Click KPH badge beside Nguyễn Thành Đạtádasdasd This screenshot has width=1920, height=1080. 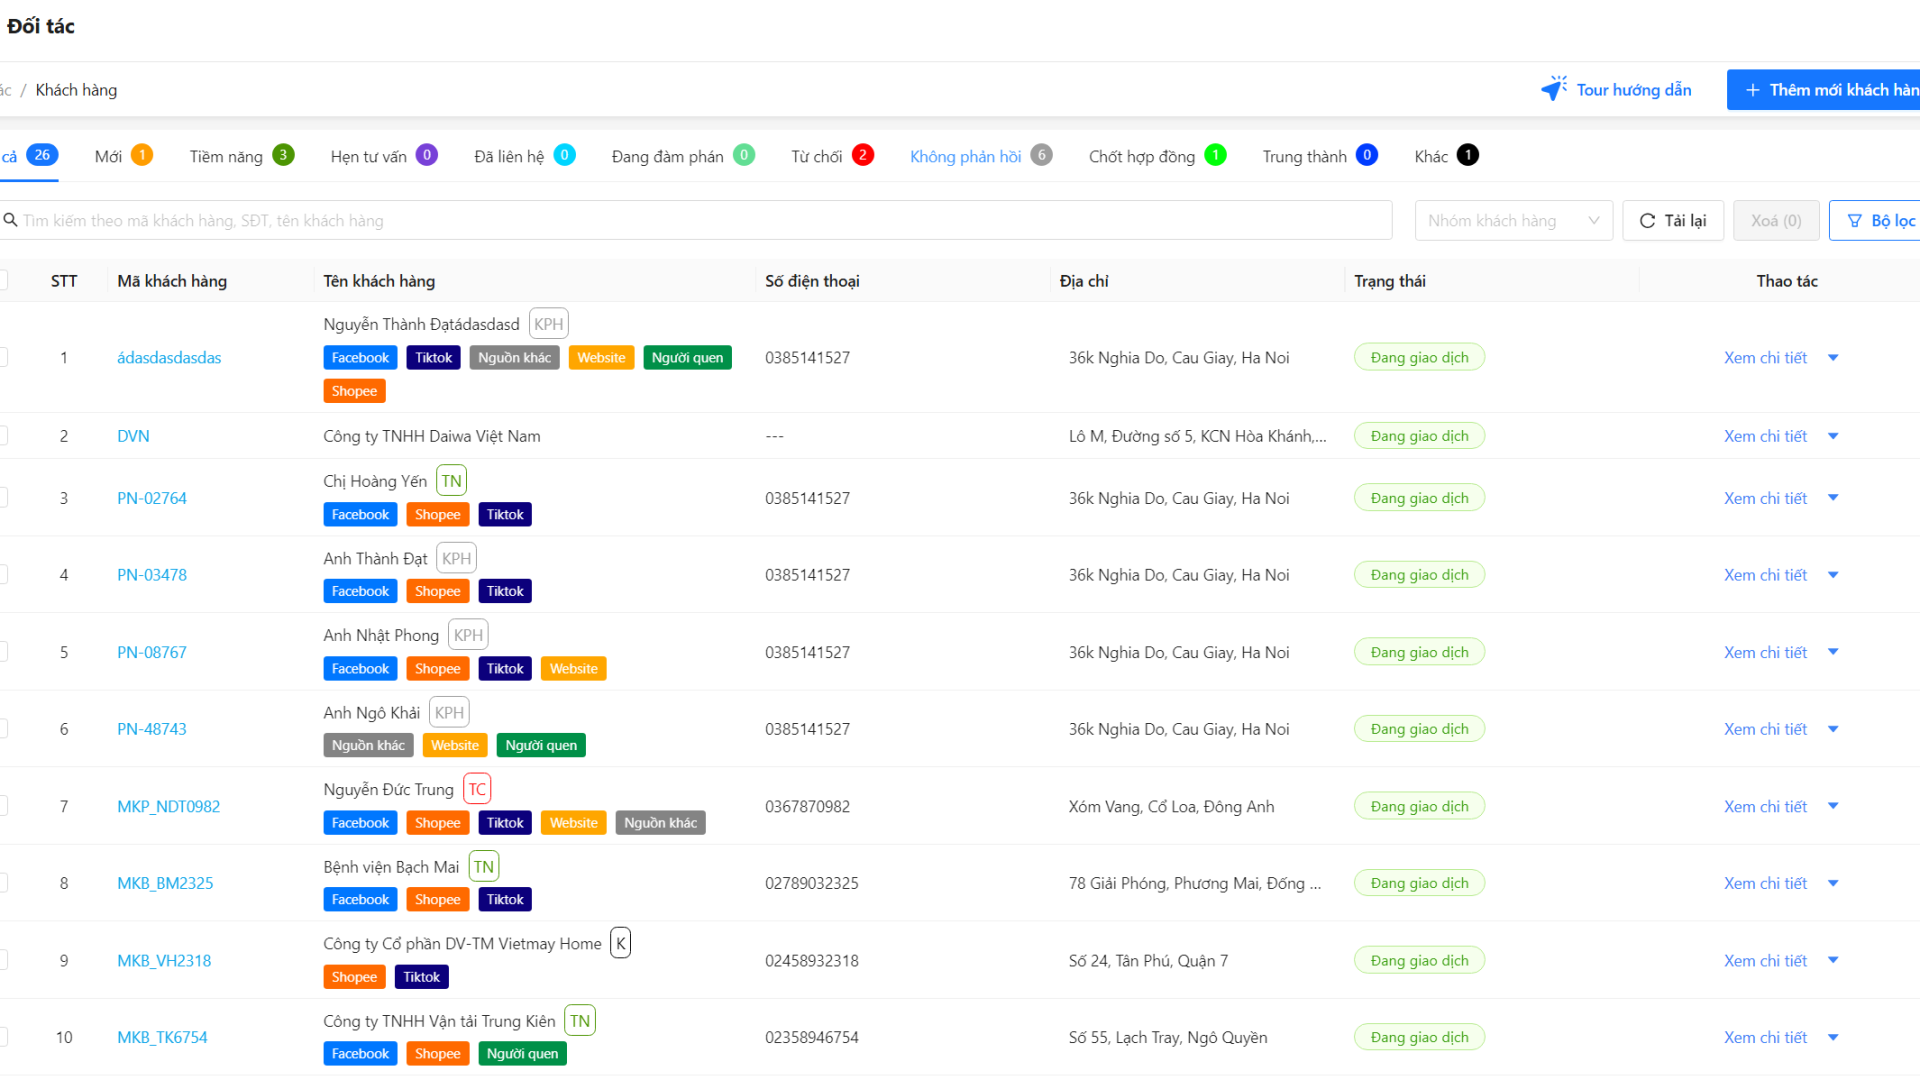pos(548,324)
